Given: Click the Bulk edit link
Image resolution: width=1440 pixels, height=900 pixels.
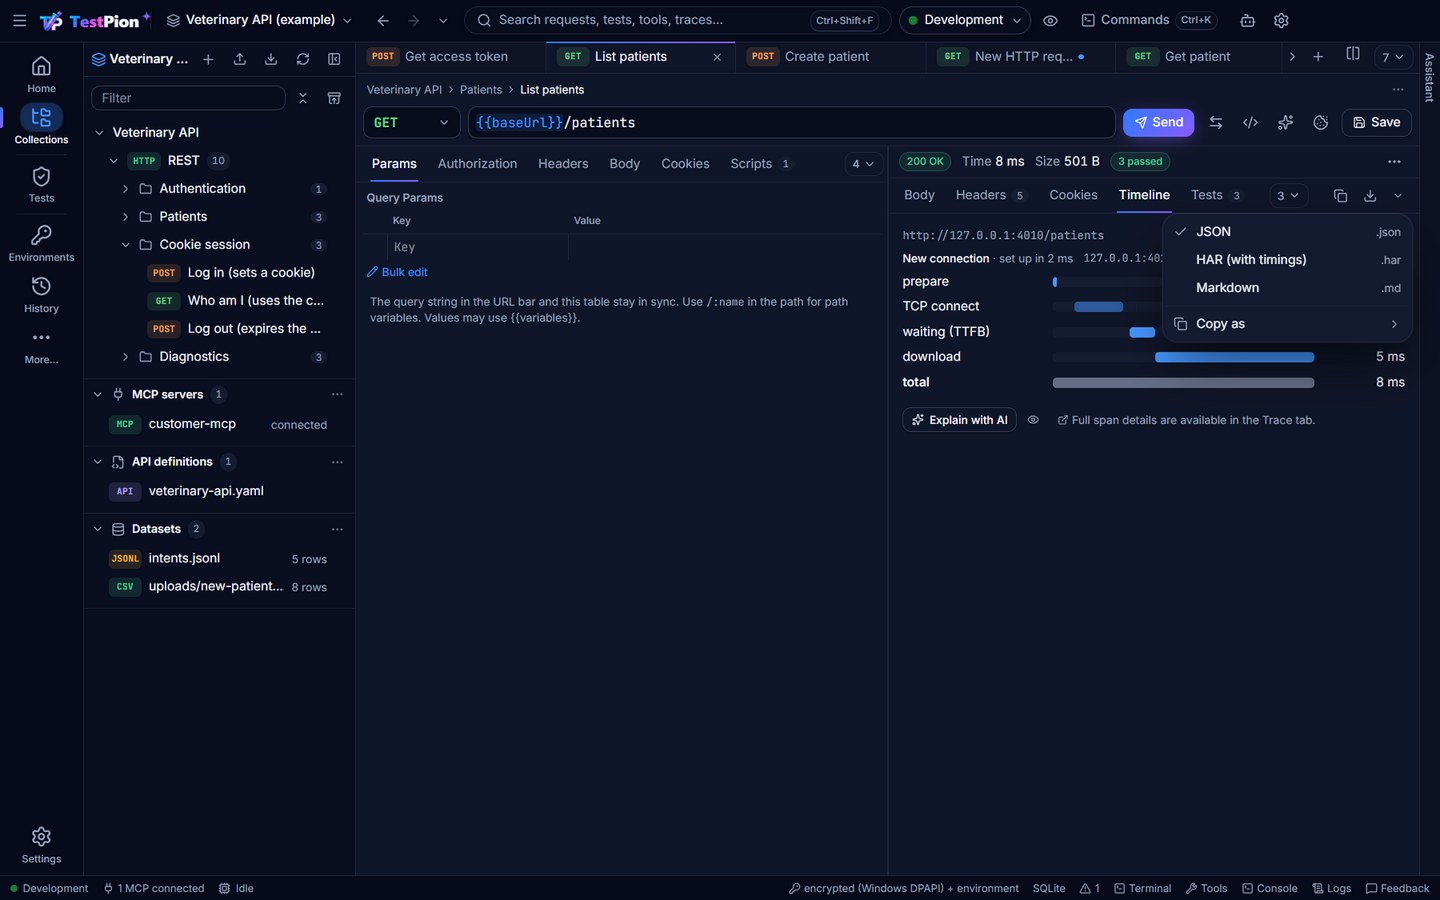Looking at the screenshot, I should pos(397,272).
